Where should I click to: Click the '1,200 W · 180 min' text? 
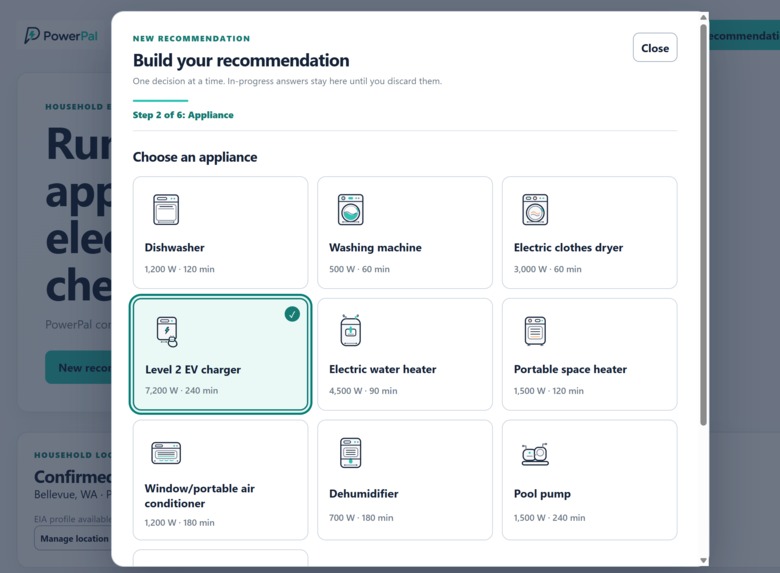pos(180,523)
